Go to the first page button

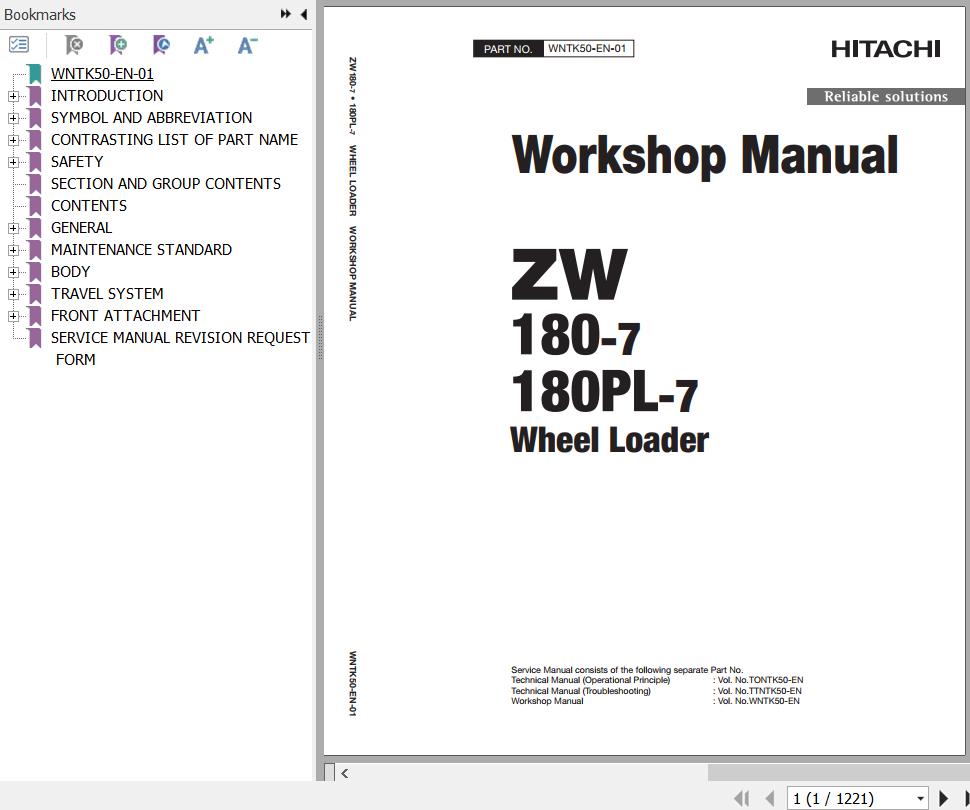742,798
